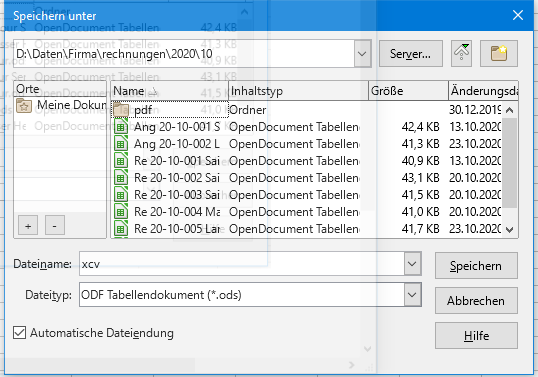Select the pdf folder name
This screenshot has width=538, height=377.
(143, 110)
